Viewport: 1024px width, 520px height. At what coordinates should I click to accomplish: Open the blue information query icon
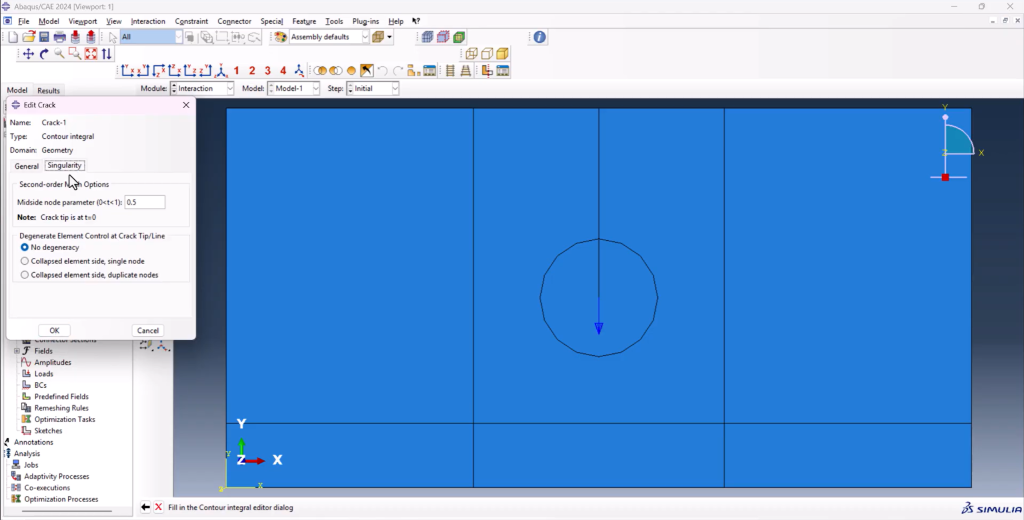click(539, 37)
